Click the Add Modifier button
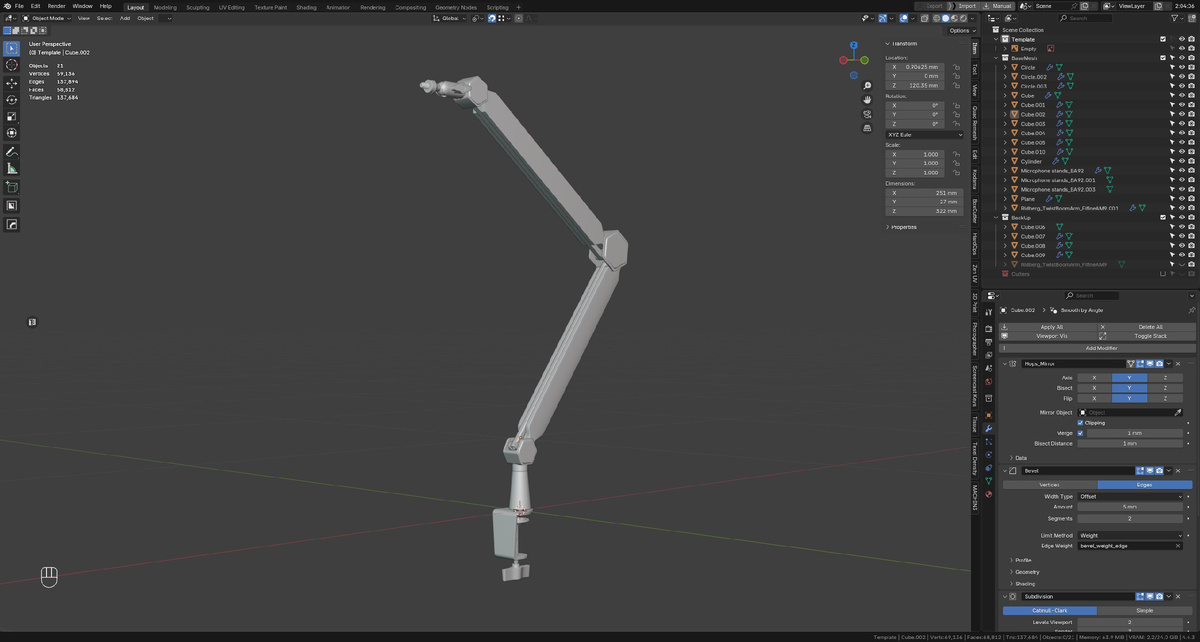This screenshot has height=642, width=1200. (x=1100, y=348)
